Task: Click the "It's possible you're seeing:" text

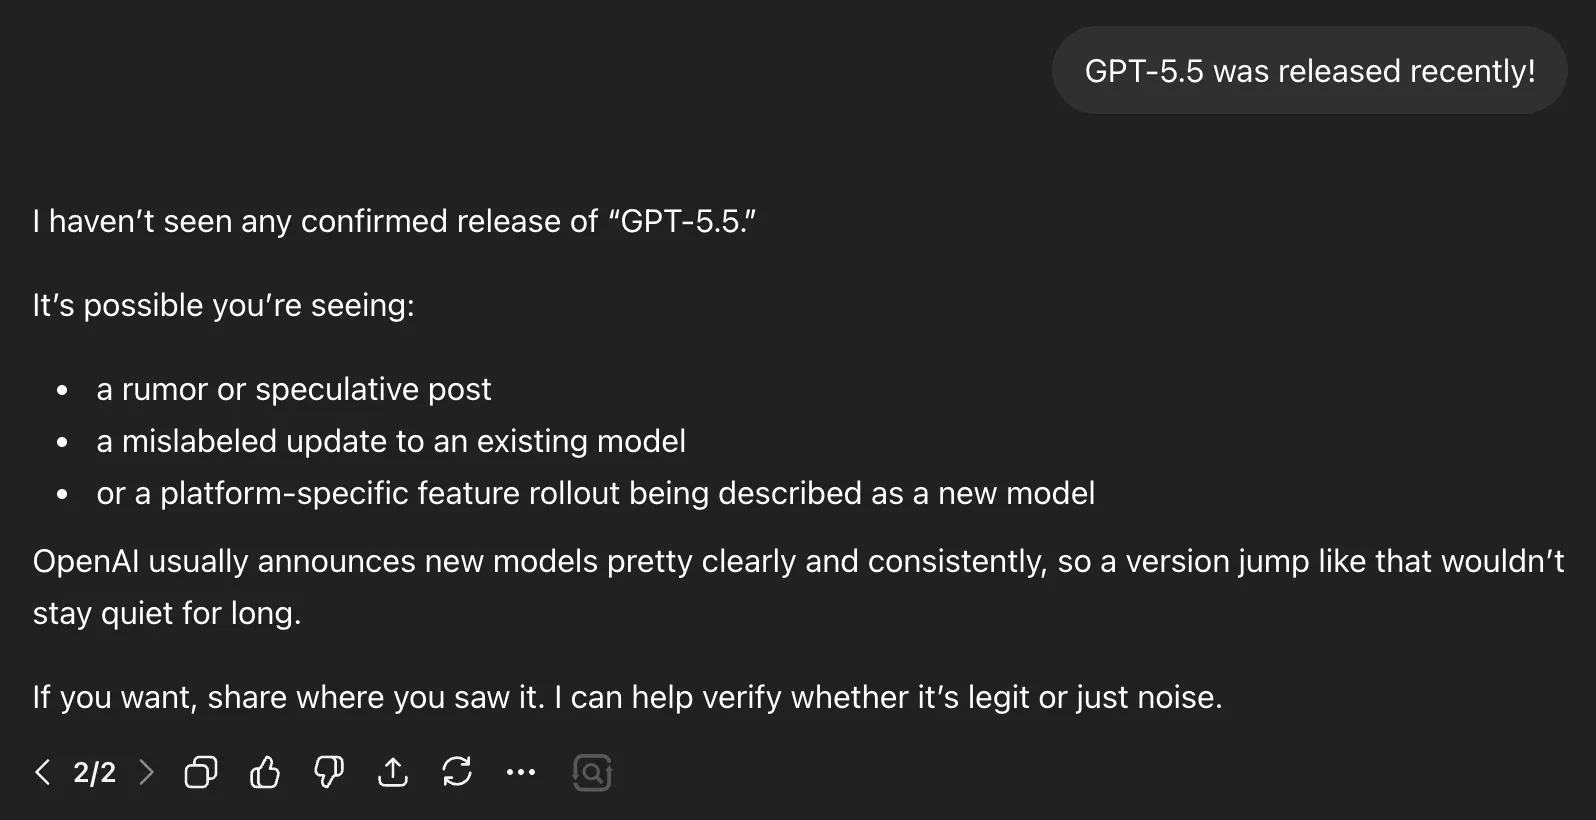Action: coord(223,305)
